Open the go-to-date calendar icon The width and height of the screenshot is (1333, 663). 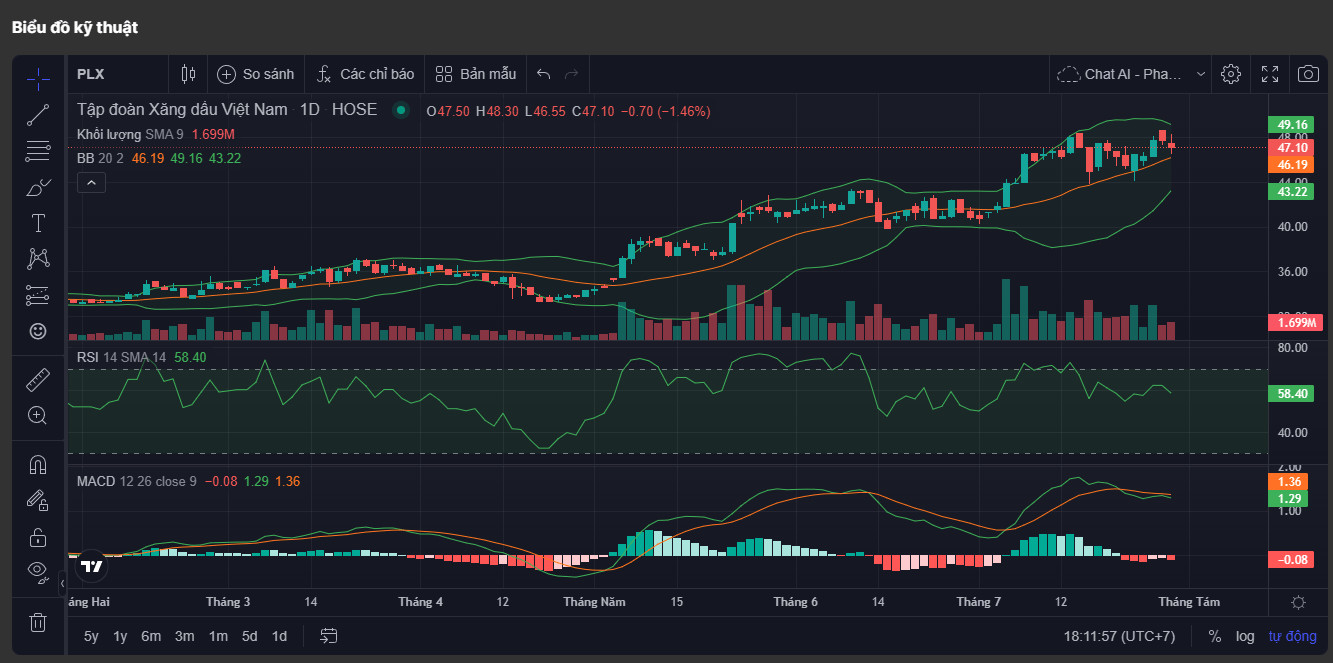[329, 636]
